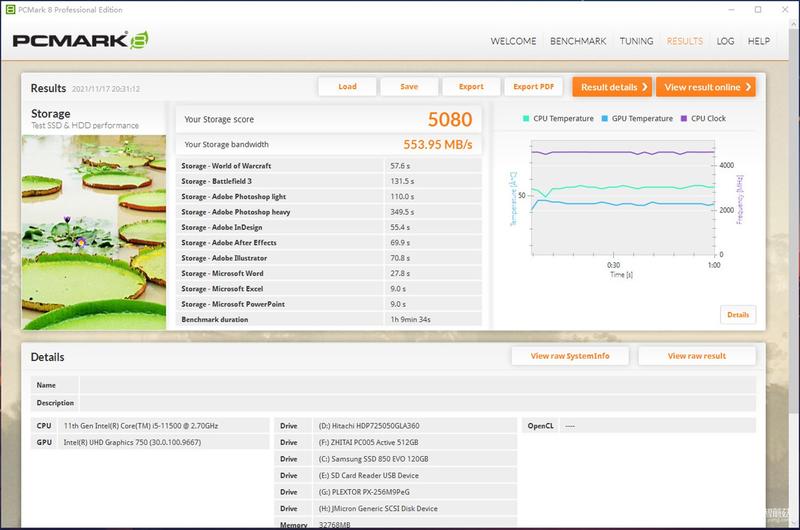Click the Samsung SSD 850 EVO drive

(x=414, y=459)
